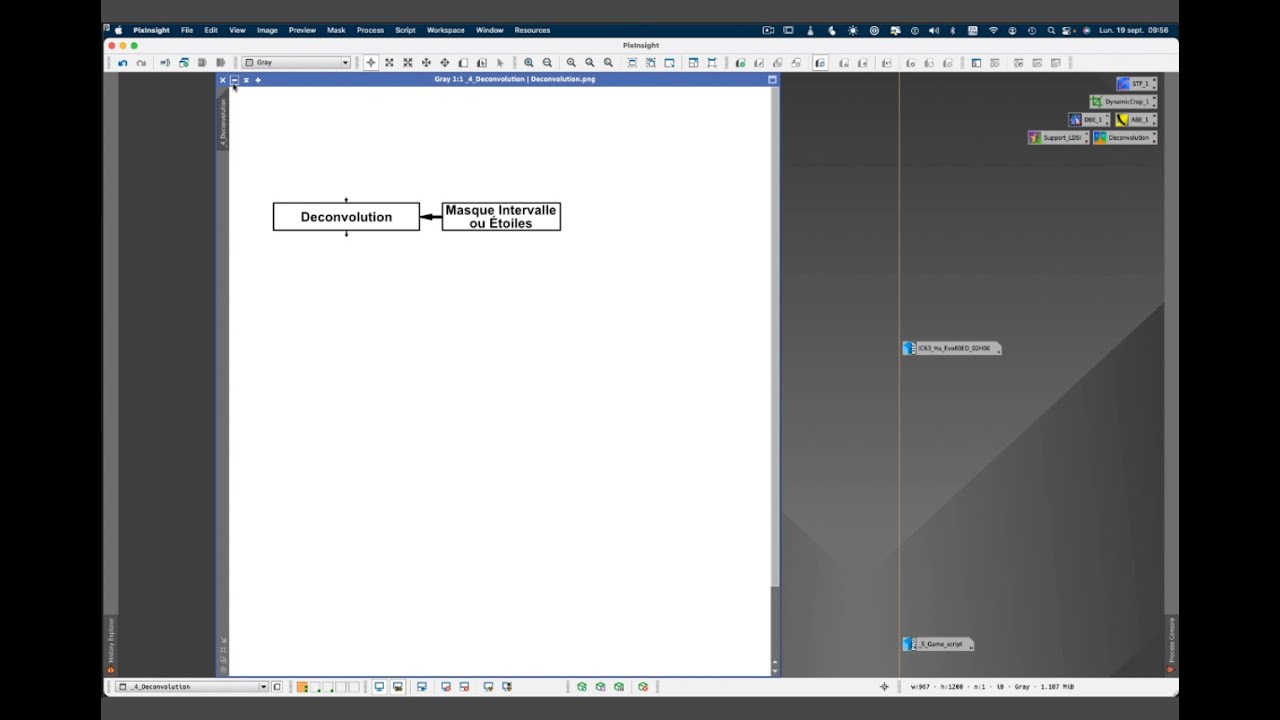The width and height of the screenshot is (1280, 720).
Task: Click the Undo arrow in the toolbar
Action: (123, 63)
